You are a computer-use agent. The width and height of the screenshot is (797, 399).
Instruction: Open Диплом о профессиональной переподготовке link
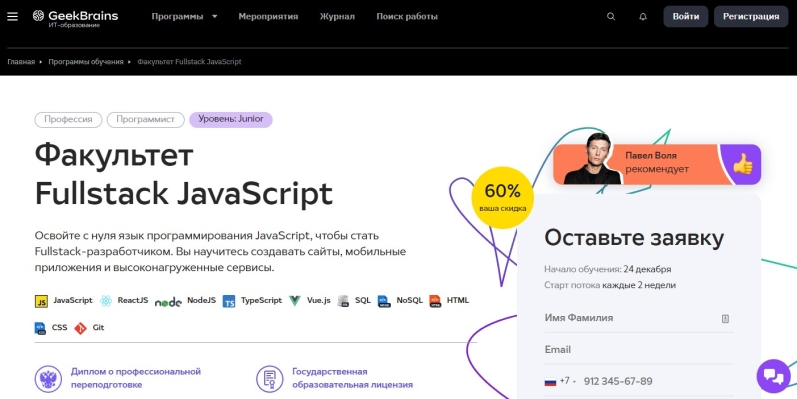coord(136,378)
